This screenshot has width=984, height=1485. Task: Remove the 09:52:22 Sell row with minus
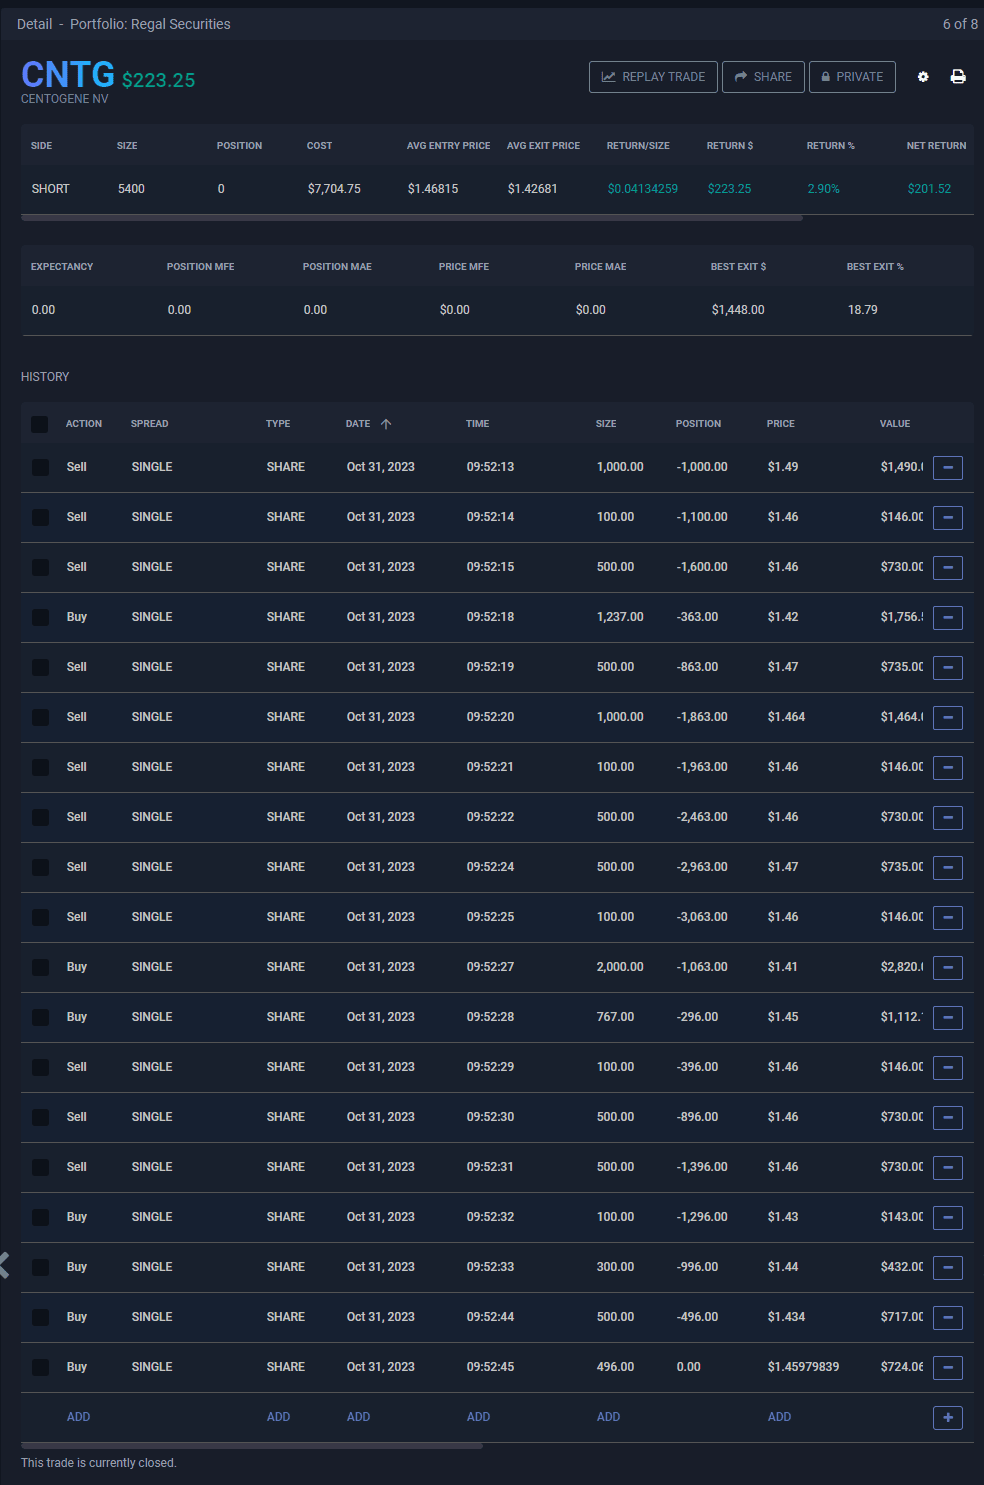tap(948, 817)
